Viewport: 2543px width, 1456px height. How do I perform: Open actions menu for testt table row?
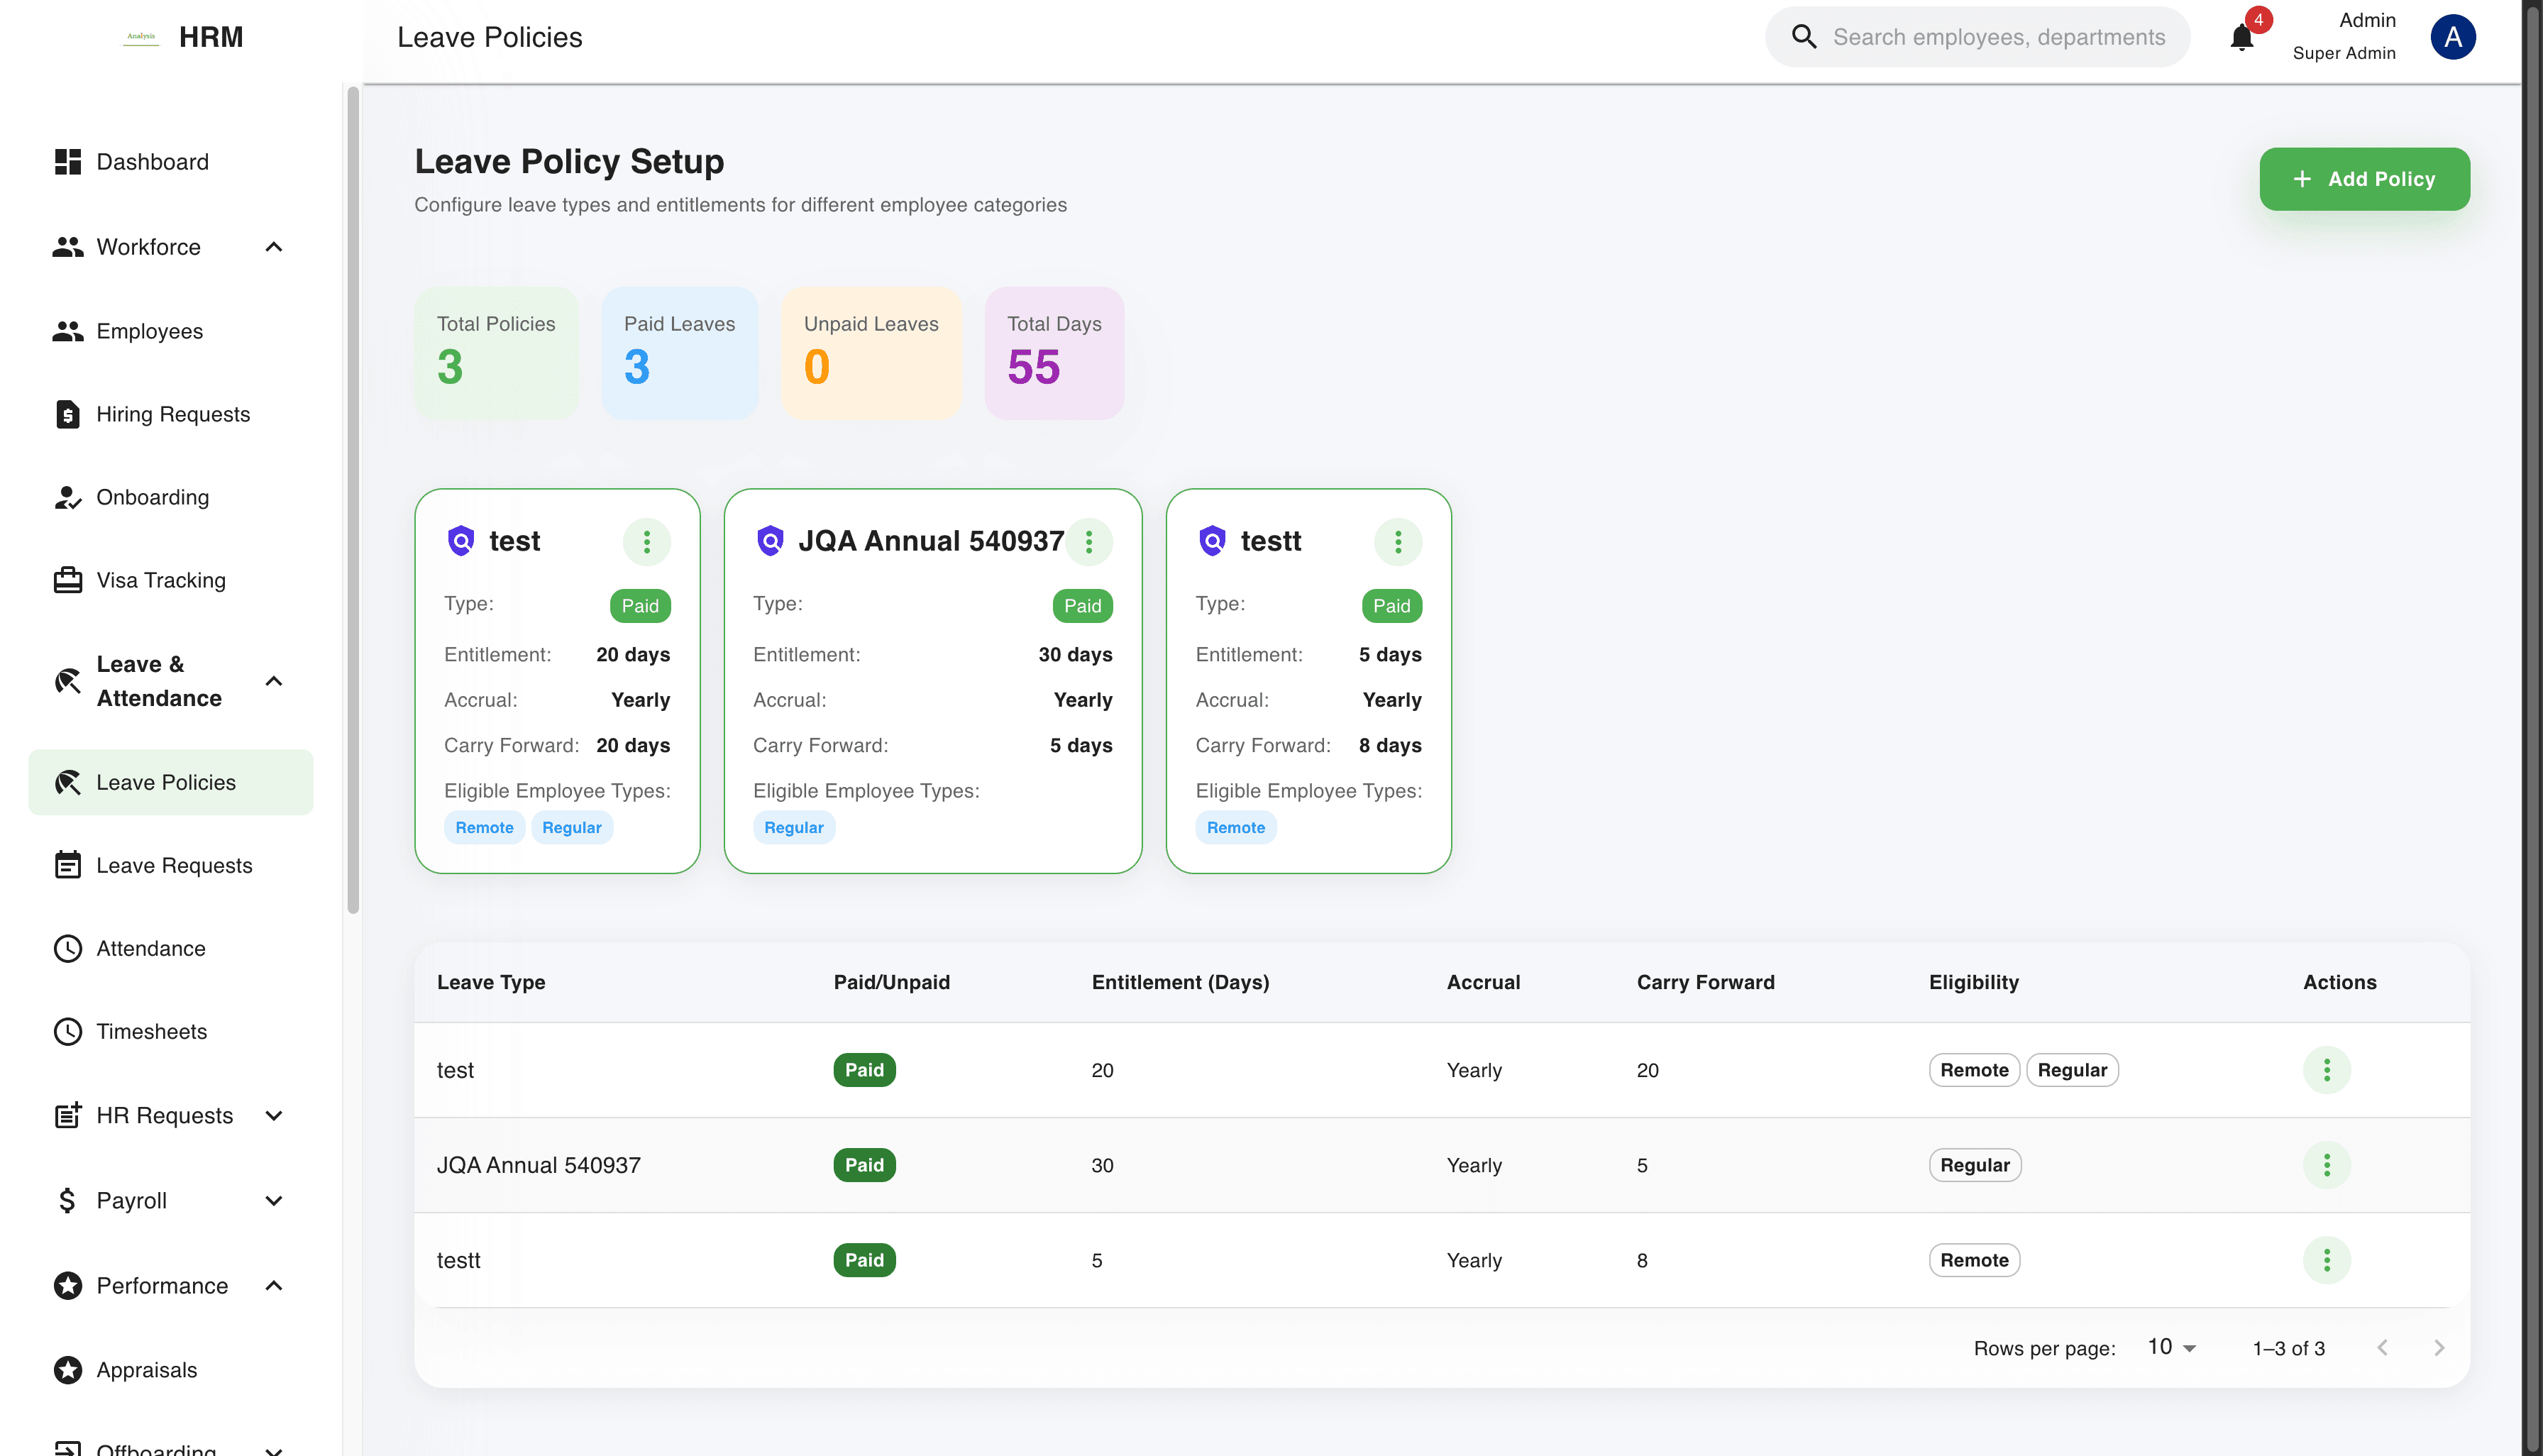(x=2326, y=1260)
